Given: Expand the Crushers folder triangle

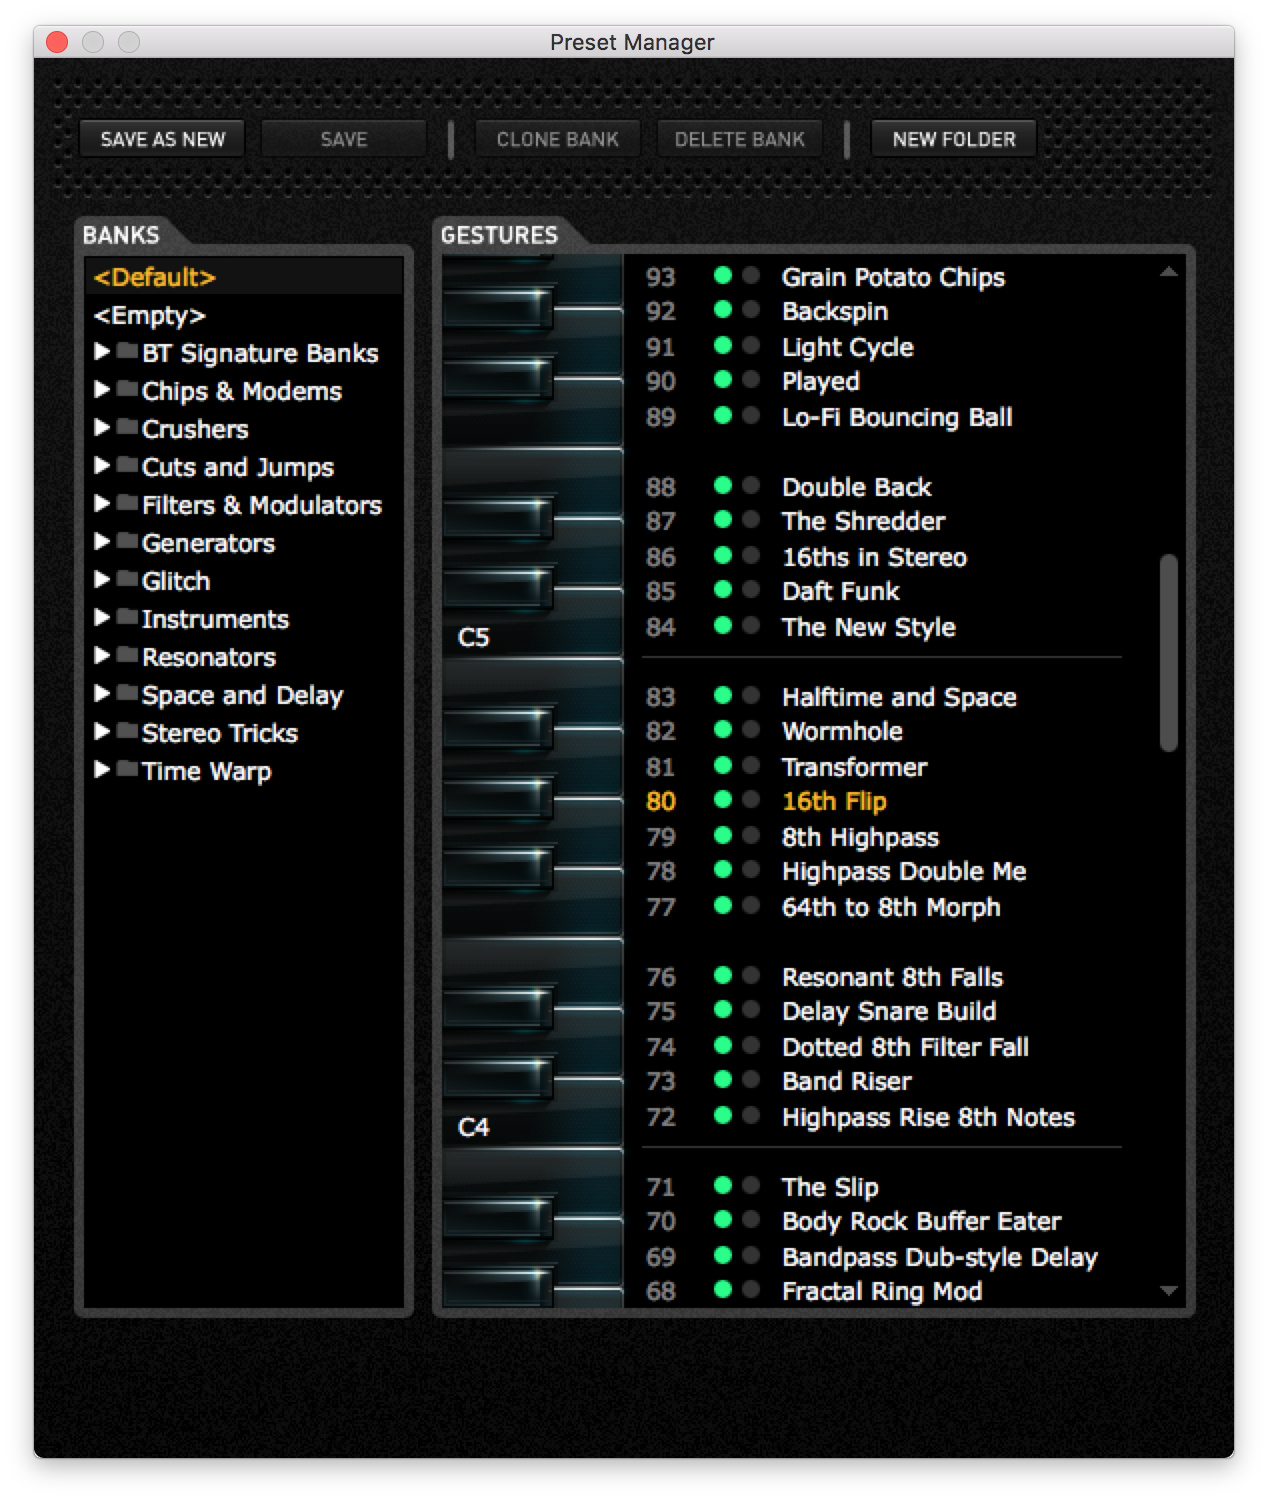Looking at the screenshot, I should pyautogui.click(x=102, y=428).
